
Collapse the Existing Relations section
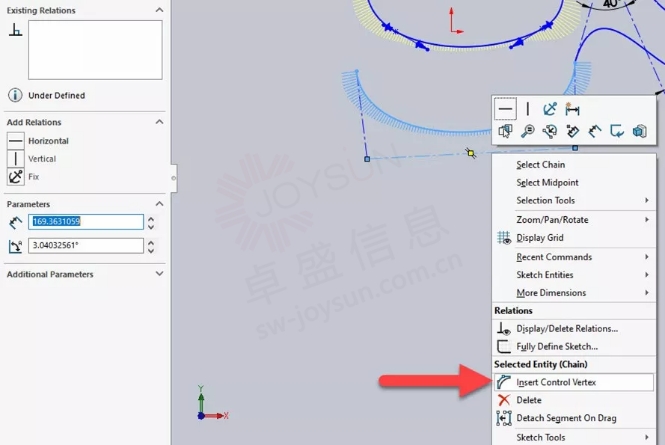click(x=159, y=10)
